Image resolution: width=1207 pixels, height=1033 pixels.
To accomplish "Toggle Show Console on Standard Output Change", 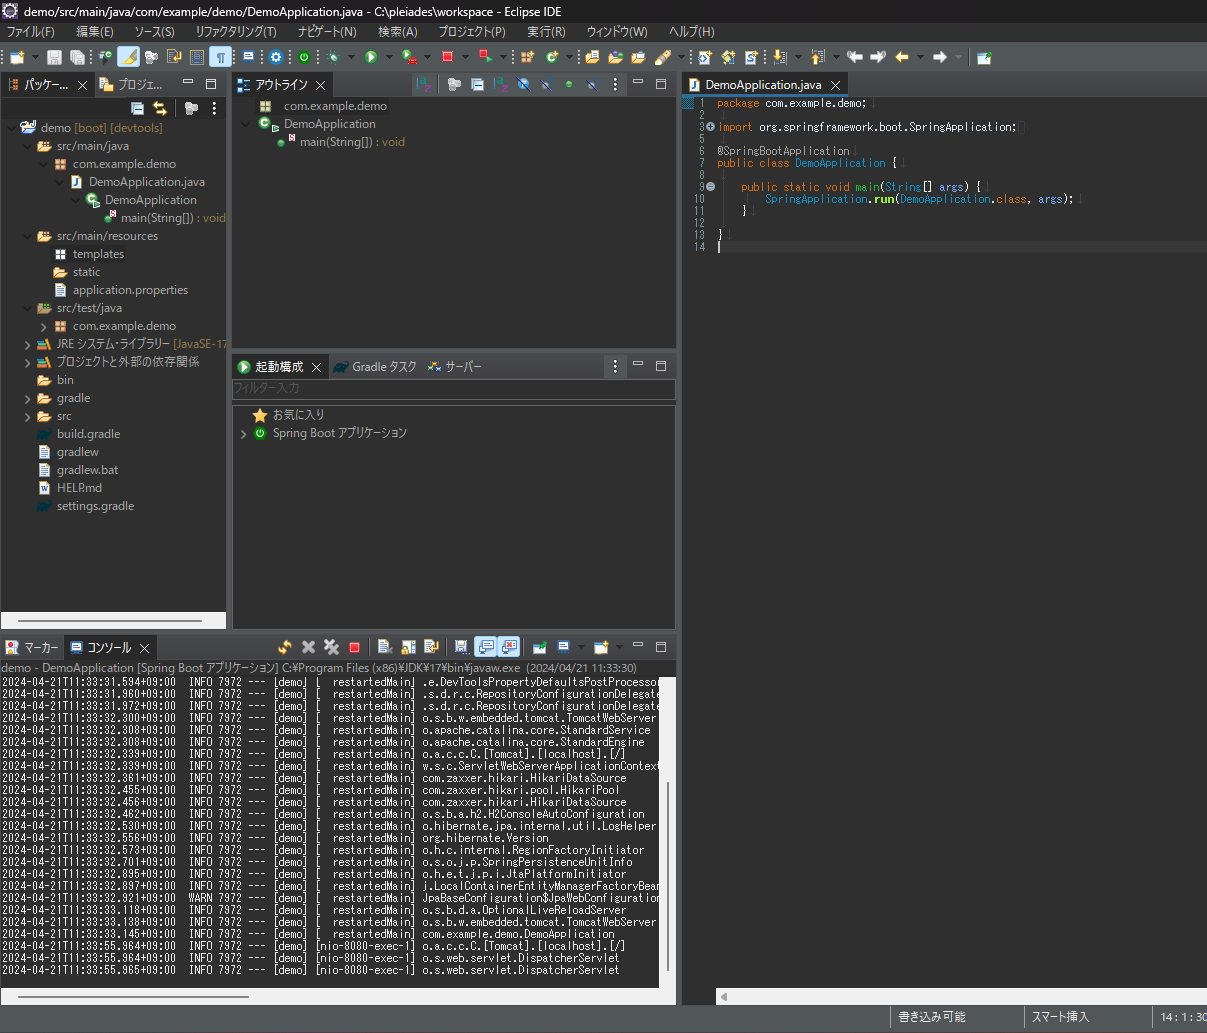I will point(484,646).
